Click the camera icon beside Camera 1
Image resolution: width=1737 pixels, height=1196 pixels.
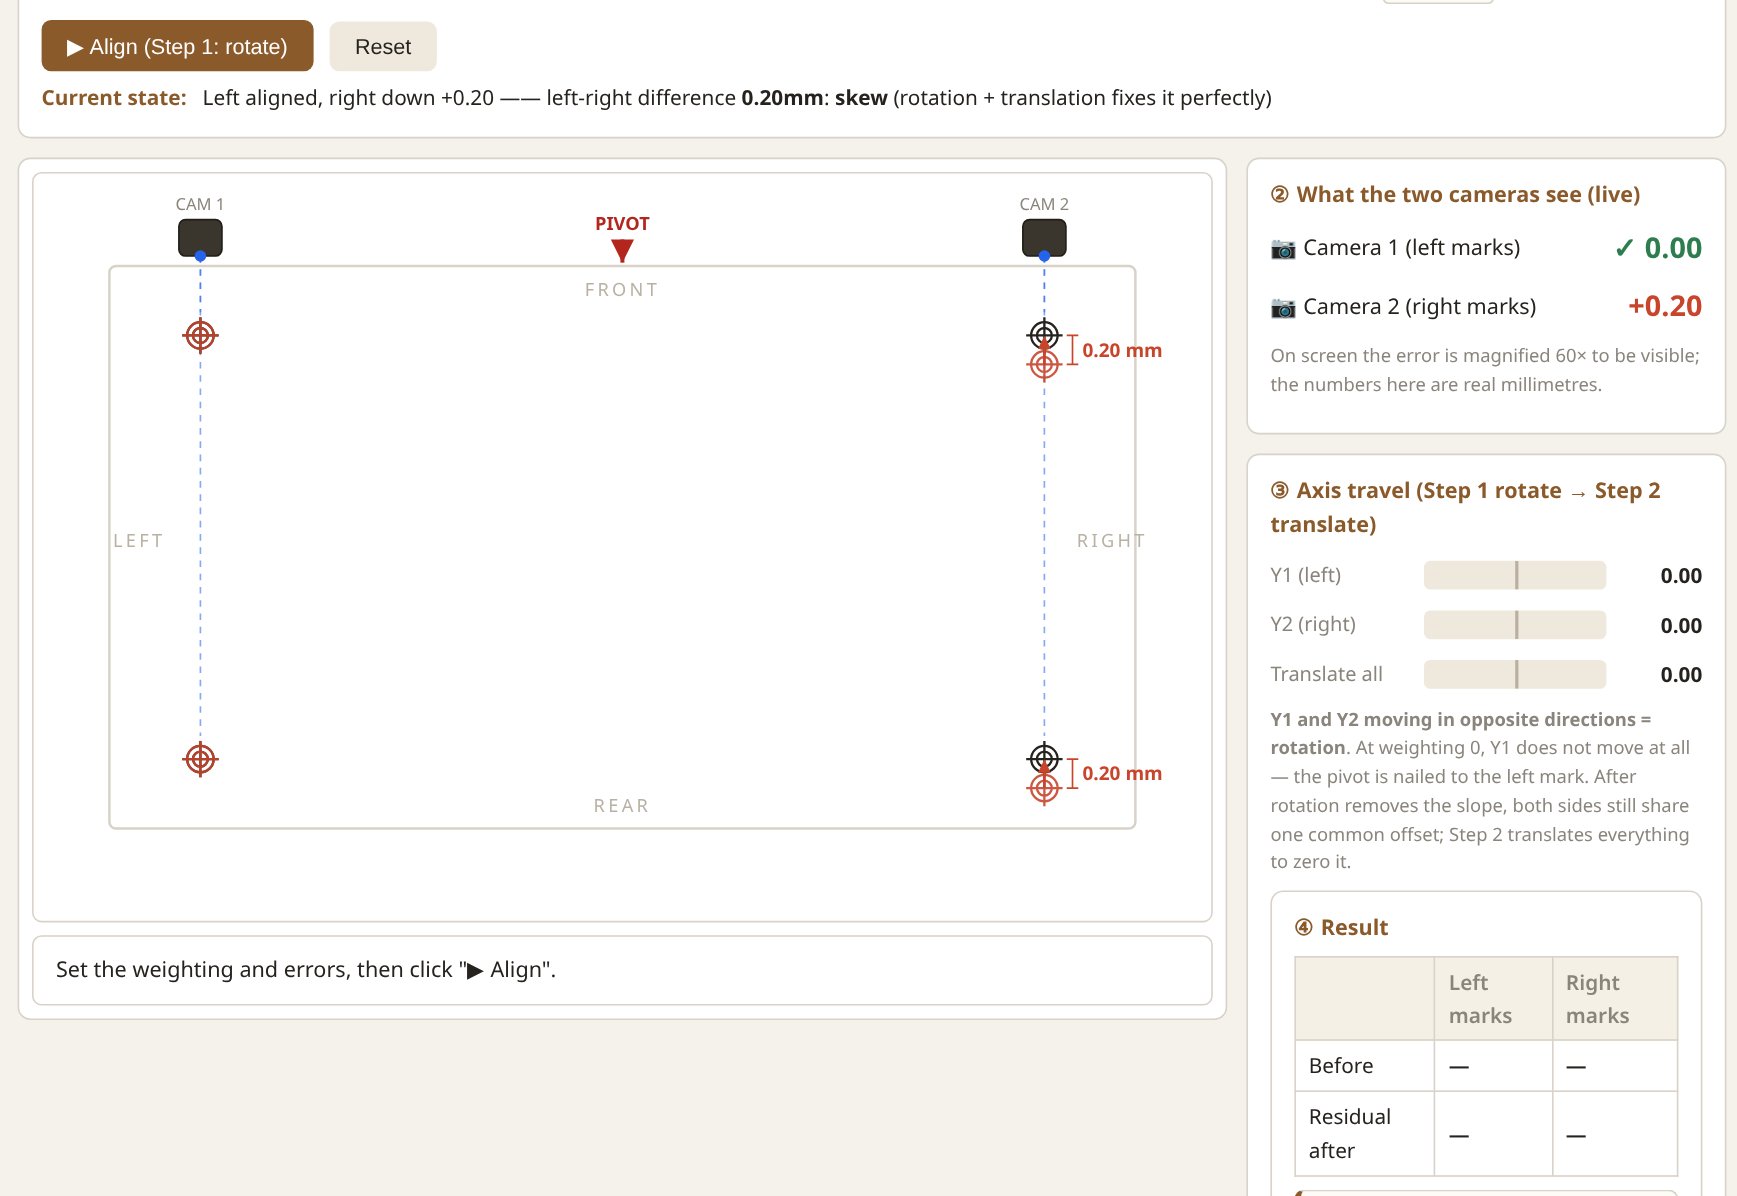pyautogui.click(x=1283, y=248)
